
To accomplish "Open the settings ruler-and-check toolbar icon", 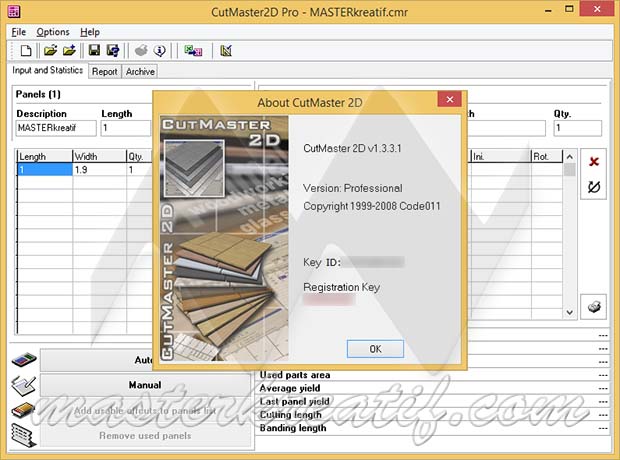I will point(226,51).
